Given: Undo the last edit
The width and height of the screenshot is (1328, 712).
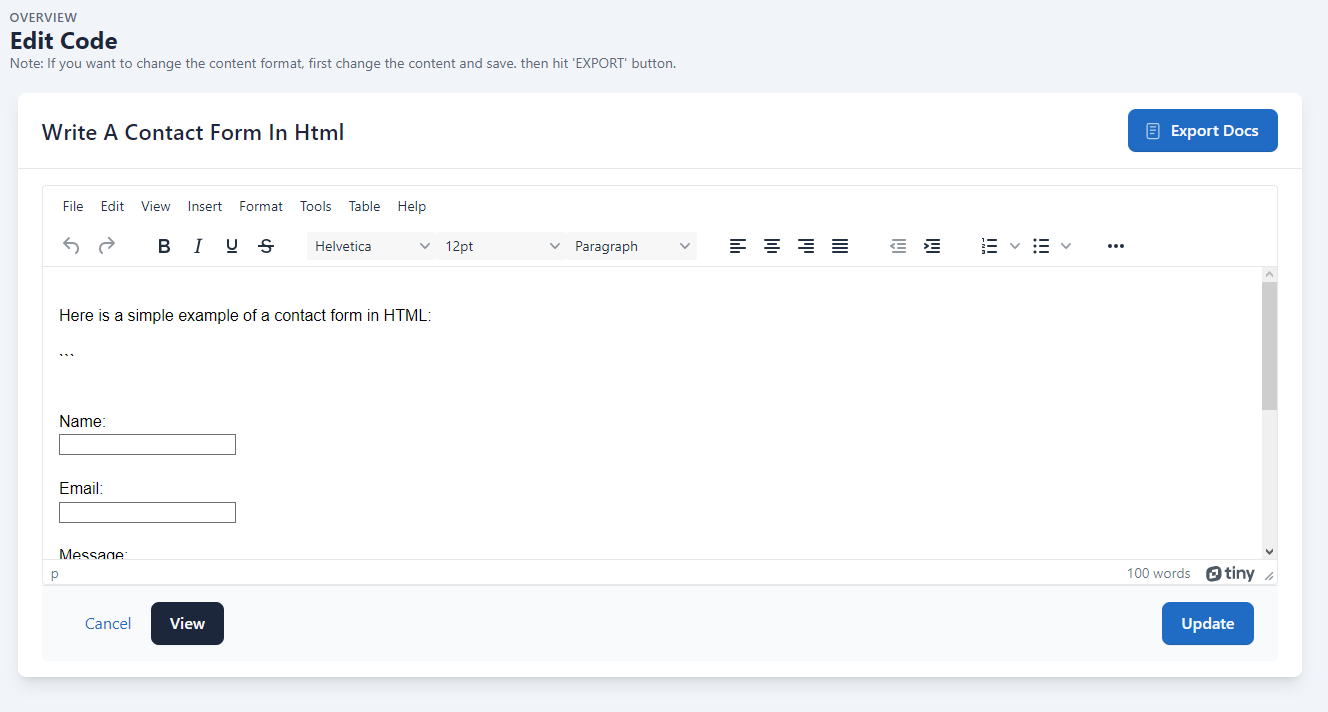Looking at the screenshot, I should tap(71, 246).
